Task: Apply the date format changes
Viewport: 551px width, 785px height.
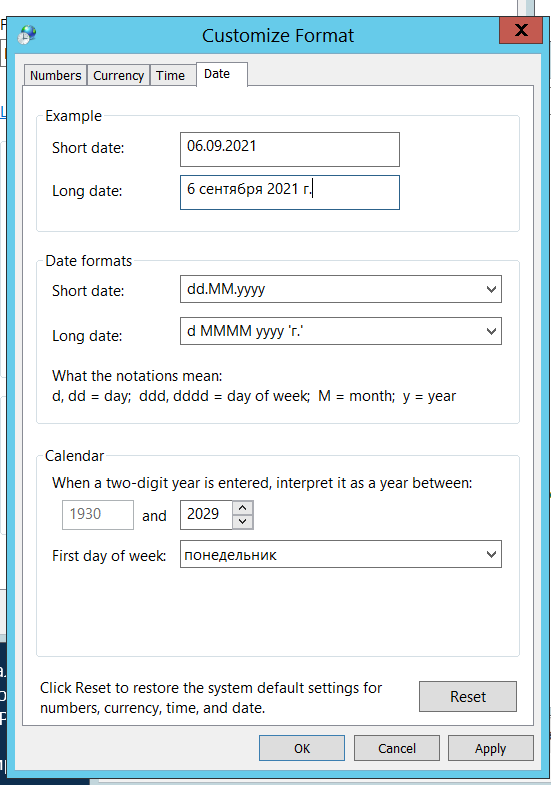Action: [x=490, y=748]
